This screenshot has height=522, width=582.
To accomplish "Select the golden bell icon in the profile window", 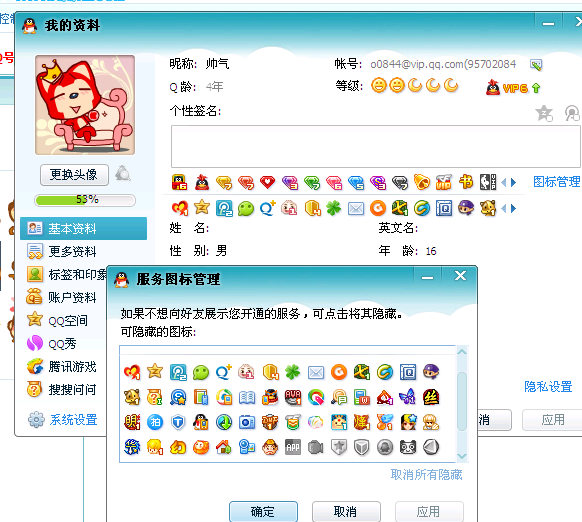I will pyautogui.click(x=422, y=182).
